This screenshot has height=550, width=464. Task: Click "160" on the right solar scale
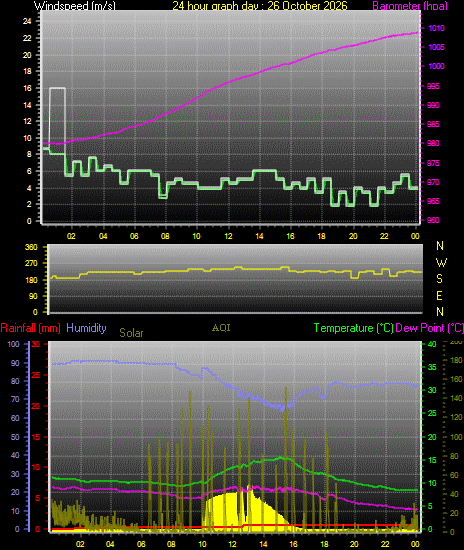pos(456,379)
